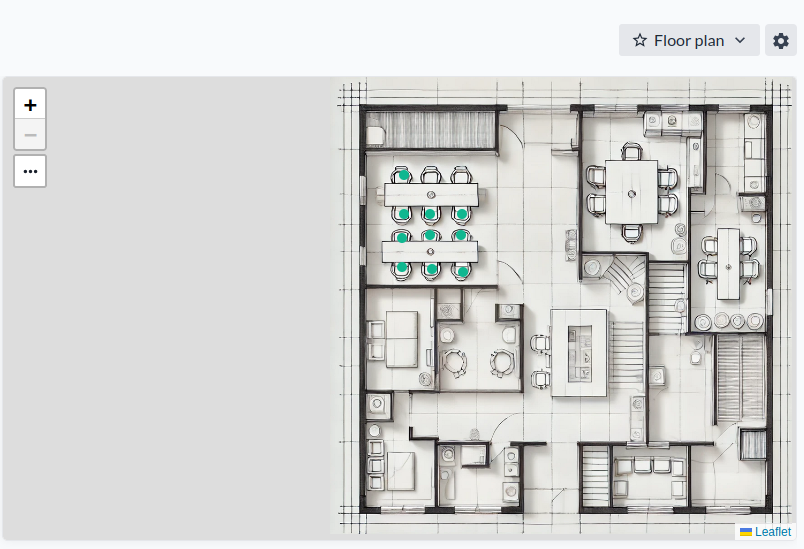Click the kitchen island in the plan center

click(x=580, y=350)
